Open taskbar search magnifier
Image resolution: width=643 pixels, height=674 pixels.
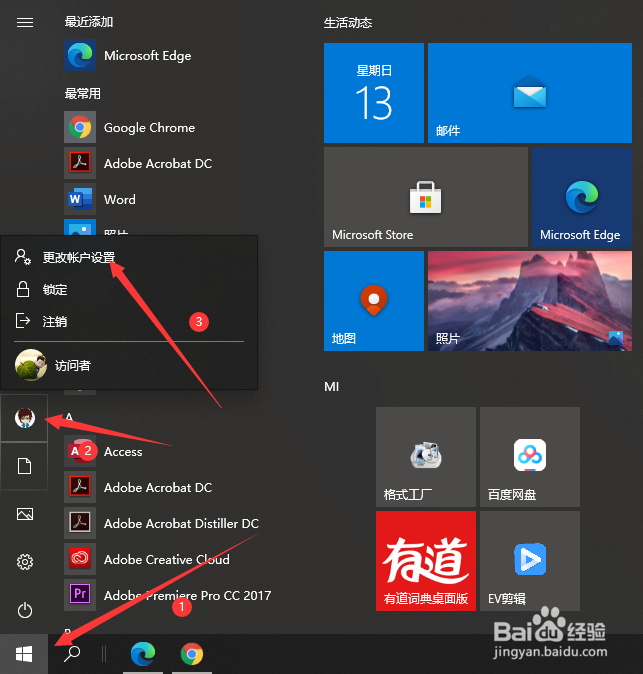click(72, 654)
